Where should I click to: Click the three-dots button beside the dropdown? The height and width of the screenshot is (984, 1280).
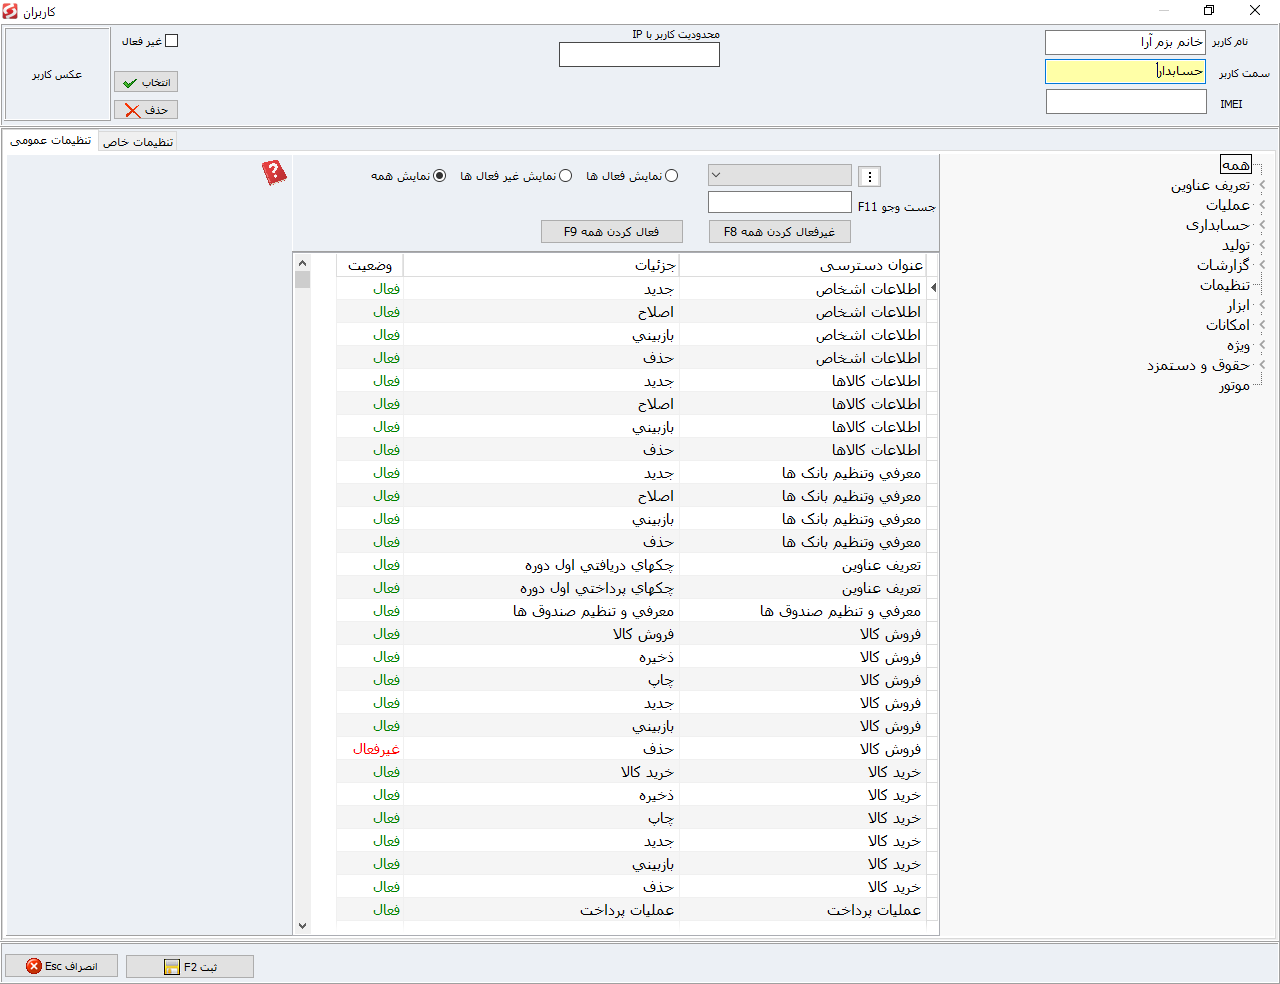point(870,177)
